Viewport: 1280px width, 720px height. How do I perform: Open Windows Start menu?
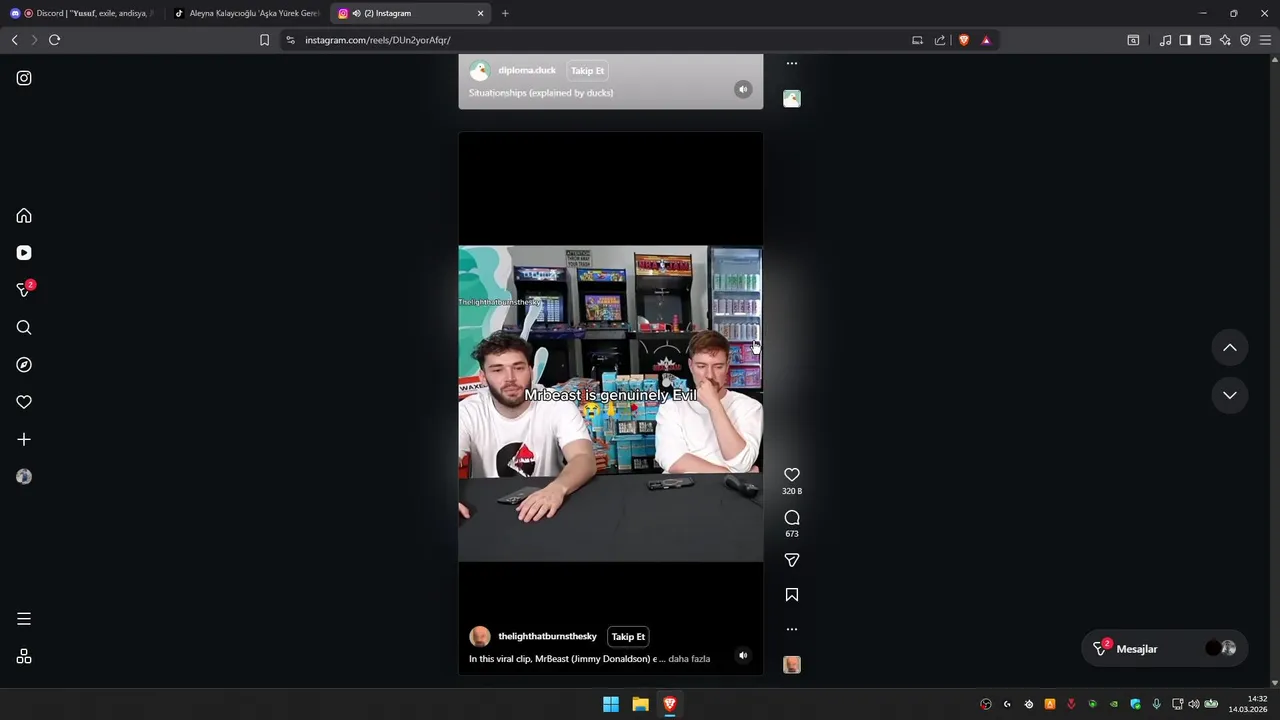point(611,704)
